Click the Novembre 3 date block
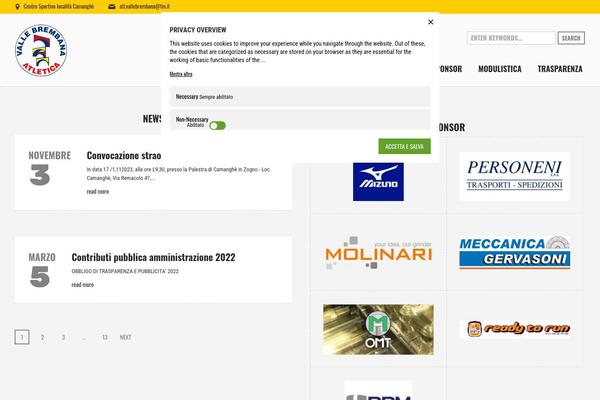The image size is (600, 400). 49,168
